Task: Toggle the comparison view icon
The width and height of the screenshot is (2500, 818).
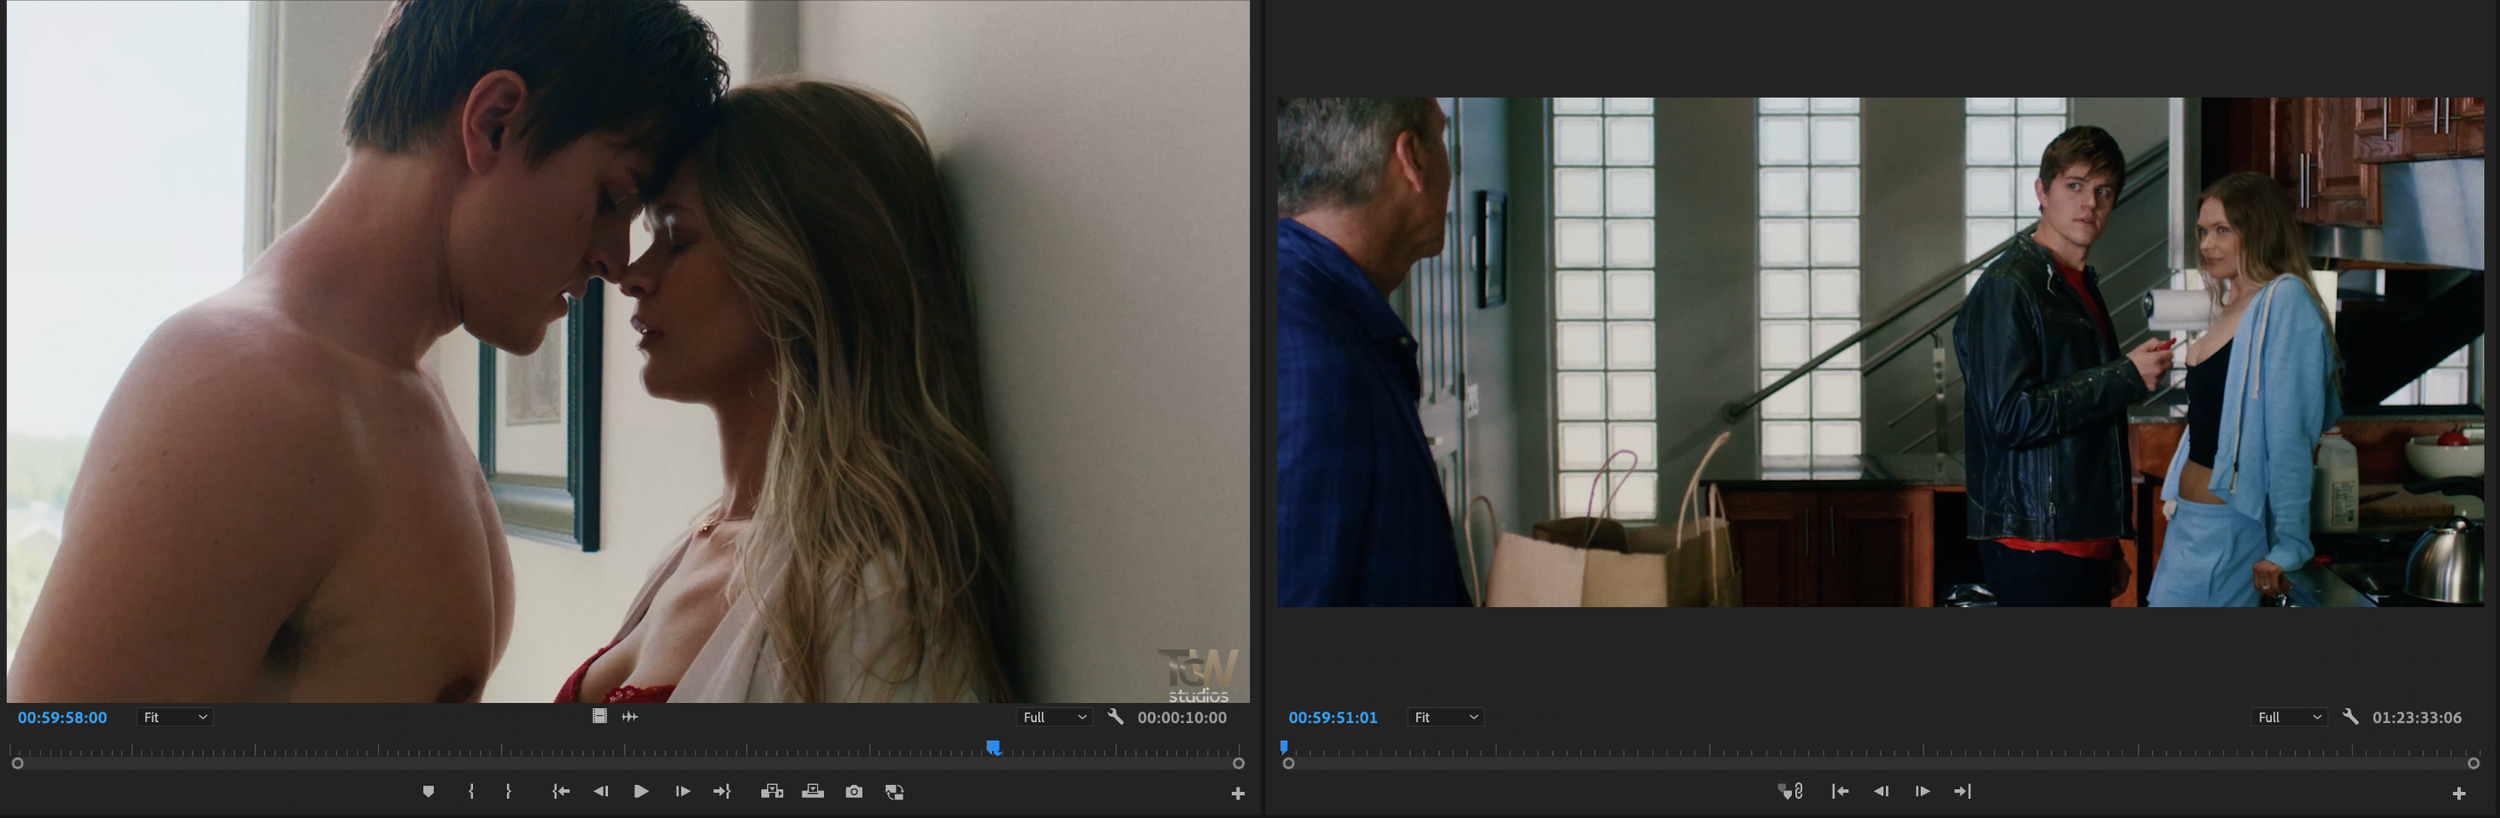Action: [895, 791]
